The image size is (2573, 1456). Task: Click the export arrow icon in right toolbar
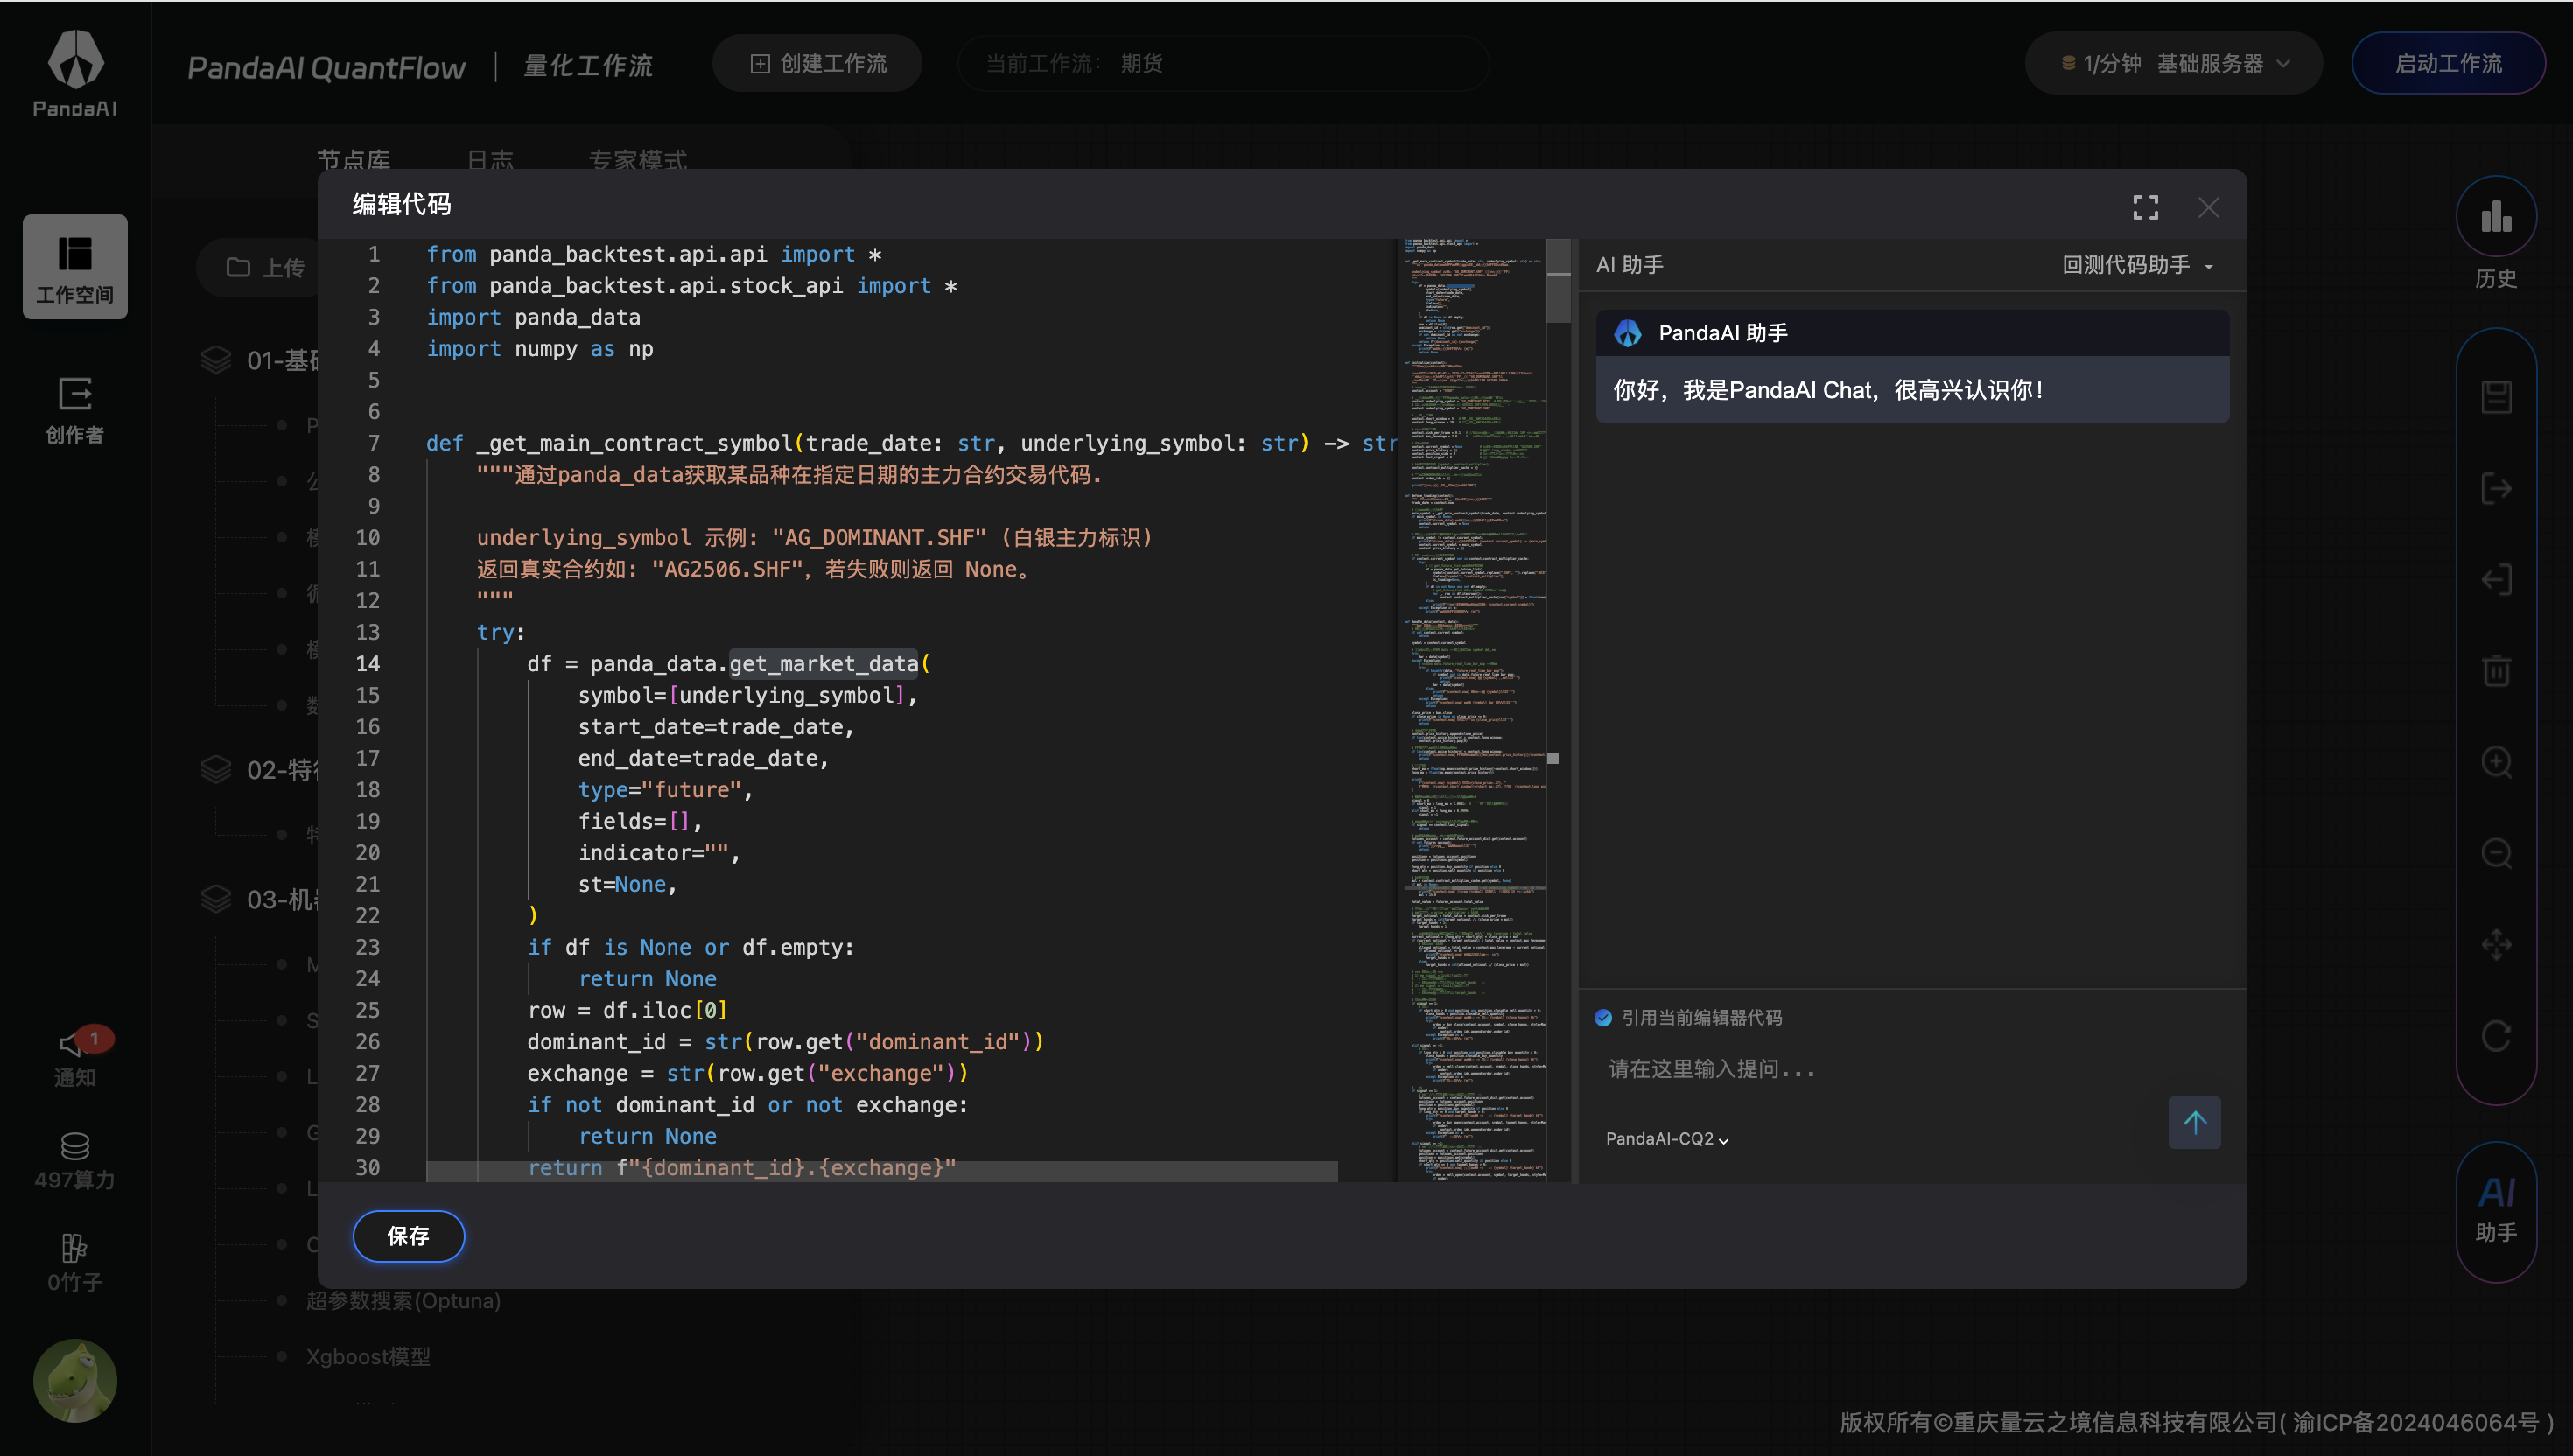[x=2496, y=489]
